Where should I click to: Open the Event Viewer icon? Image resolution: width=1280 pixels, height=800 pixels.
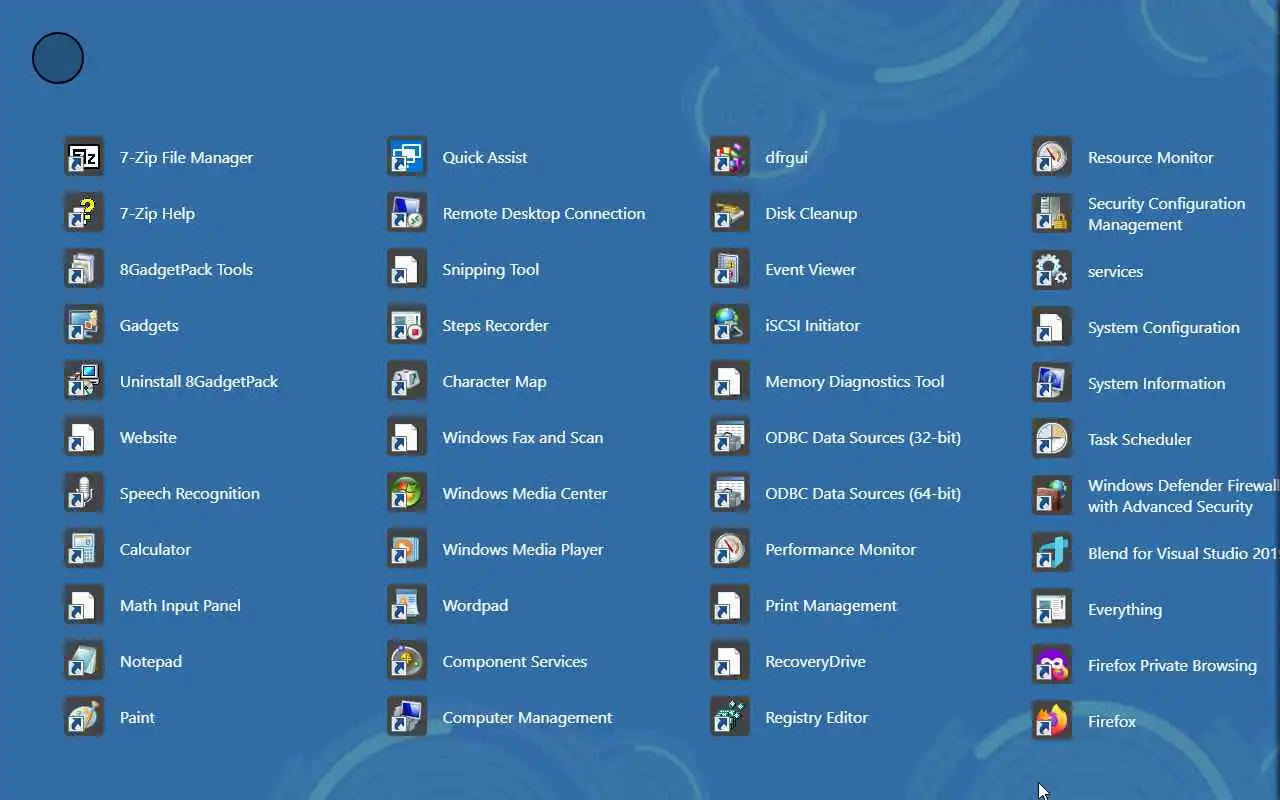click(x=730, y=269)
